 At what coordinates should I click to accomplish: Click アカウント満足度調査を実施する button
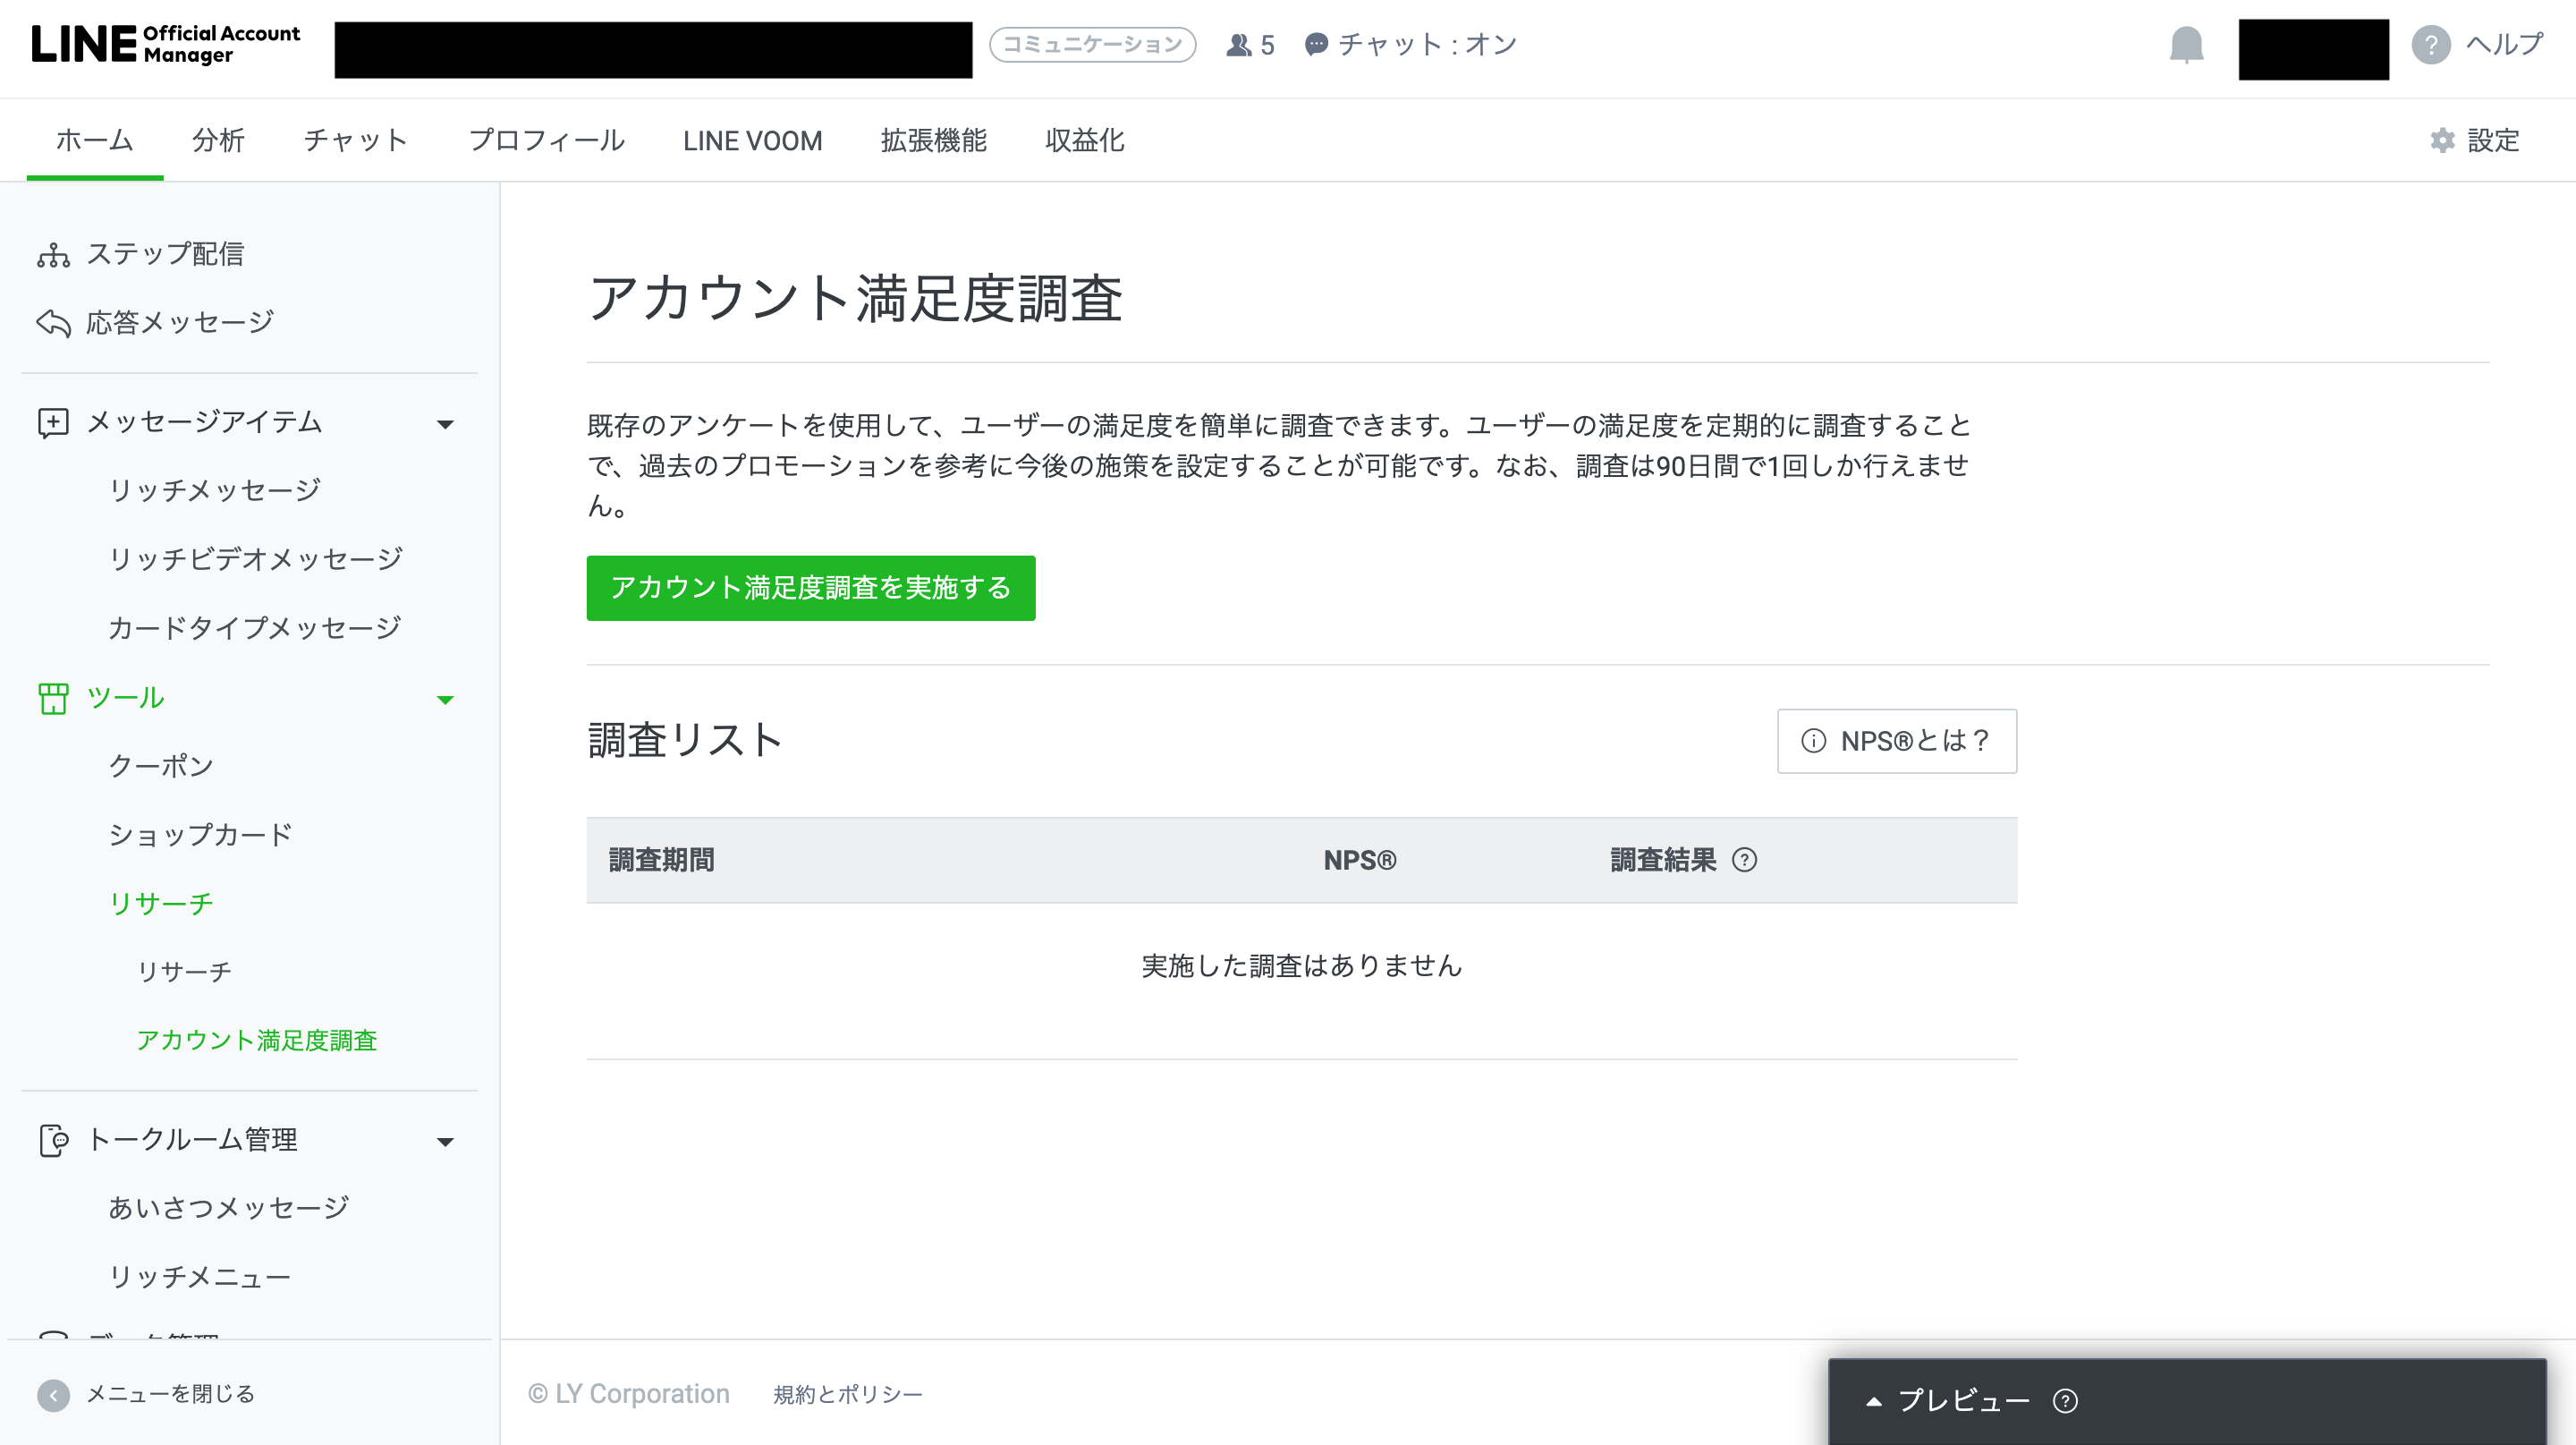[810, 588]
